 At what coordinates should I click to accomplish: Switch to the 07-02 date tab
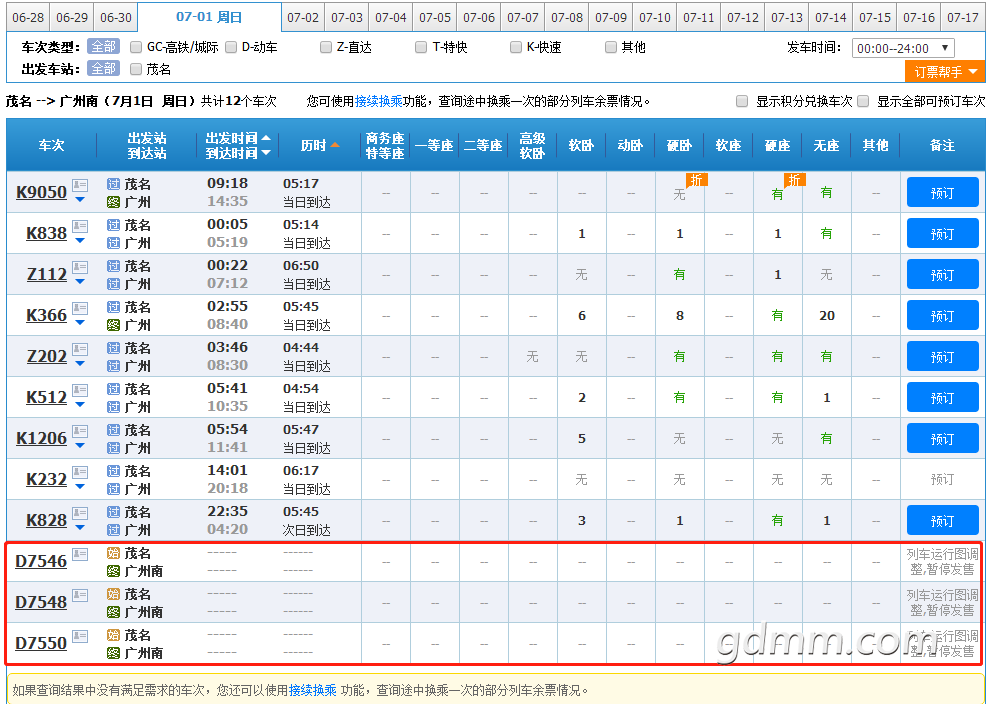click(303, 18)
